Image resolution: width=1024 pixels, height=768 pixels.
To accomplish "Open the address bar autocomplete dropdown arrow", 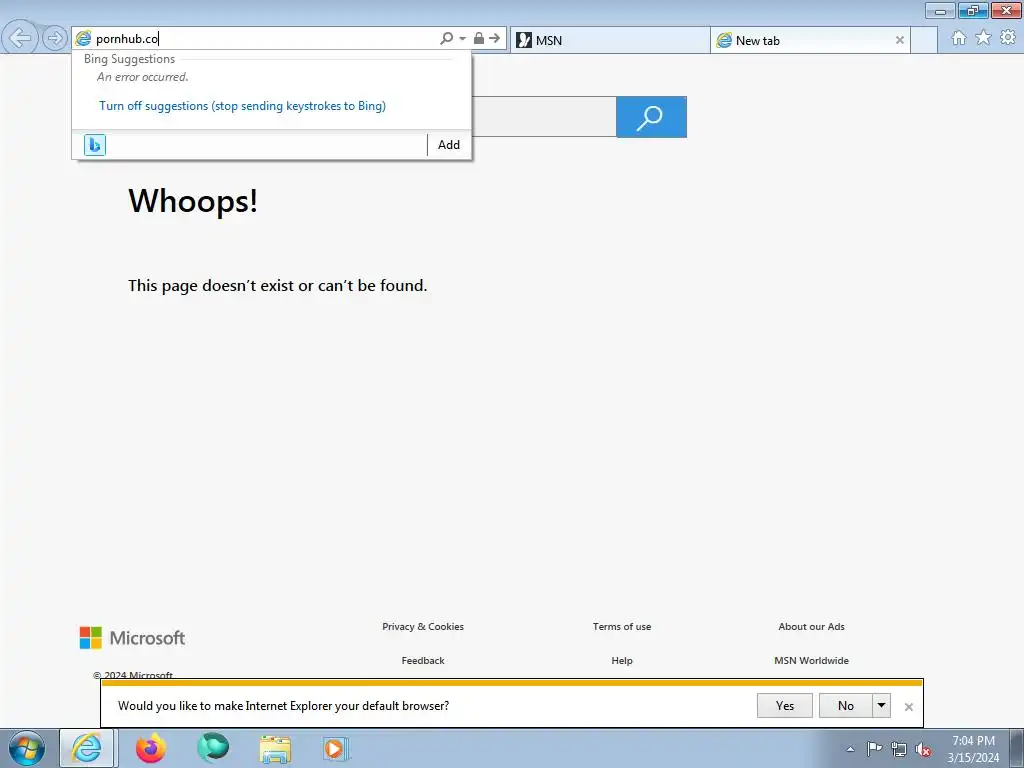I will [462, 39].
